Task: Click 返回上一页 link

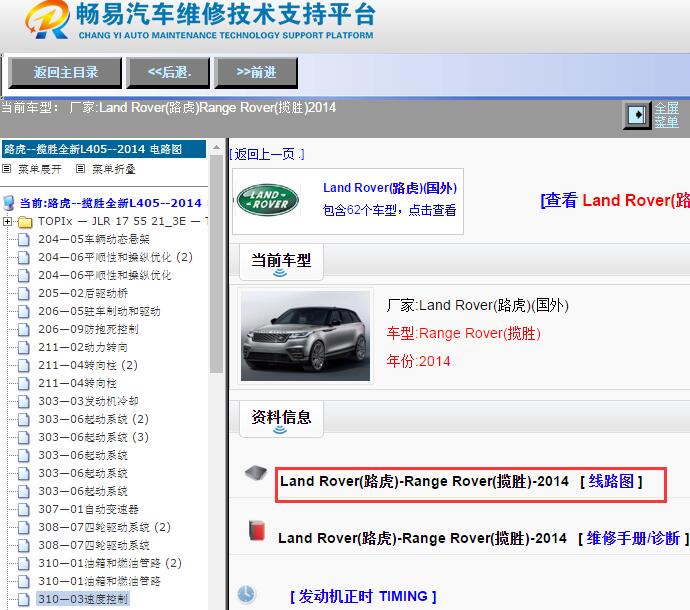Action: (x=267, y=154)
